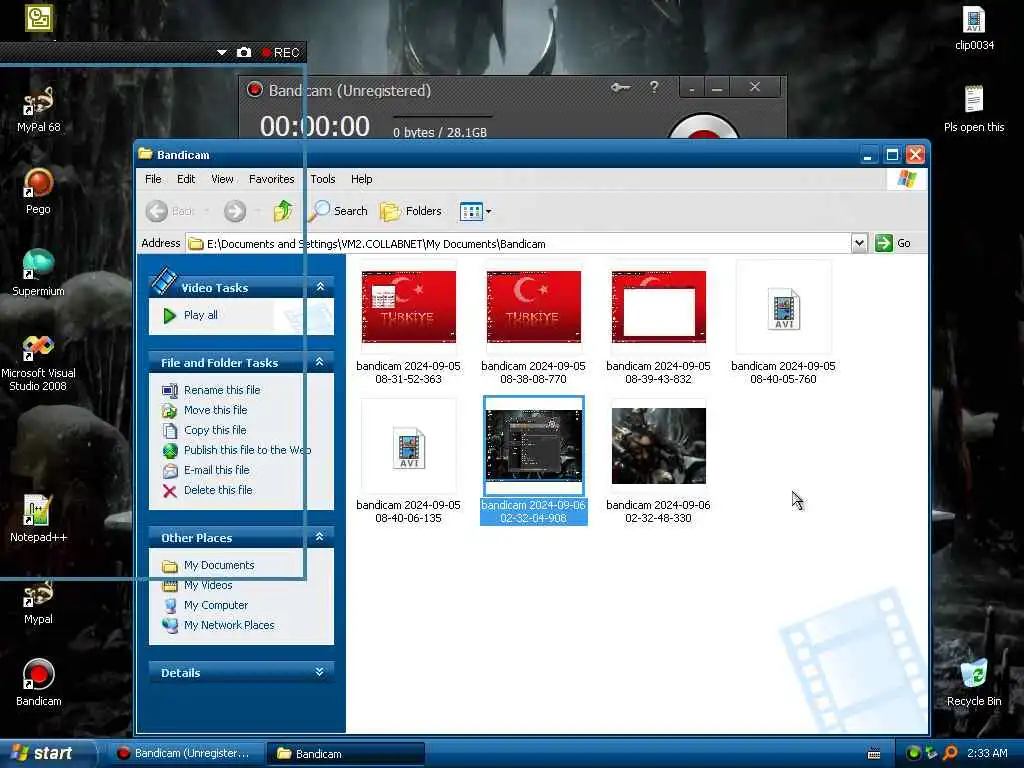Viewport: 1024px width, 768px height.
Task: Toggle the Folders pane button
Action: 411,211
